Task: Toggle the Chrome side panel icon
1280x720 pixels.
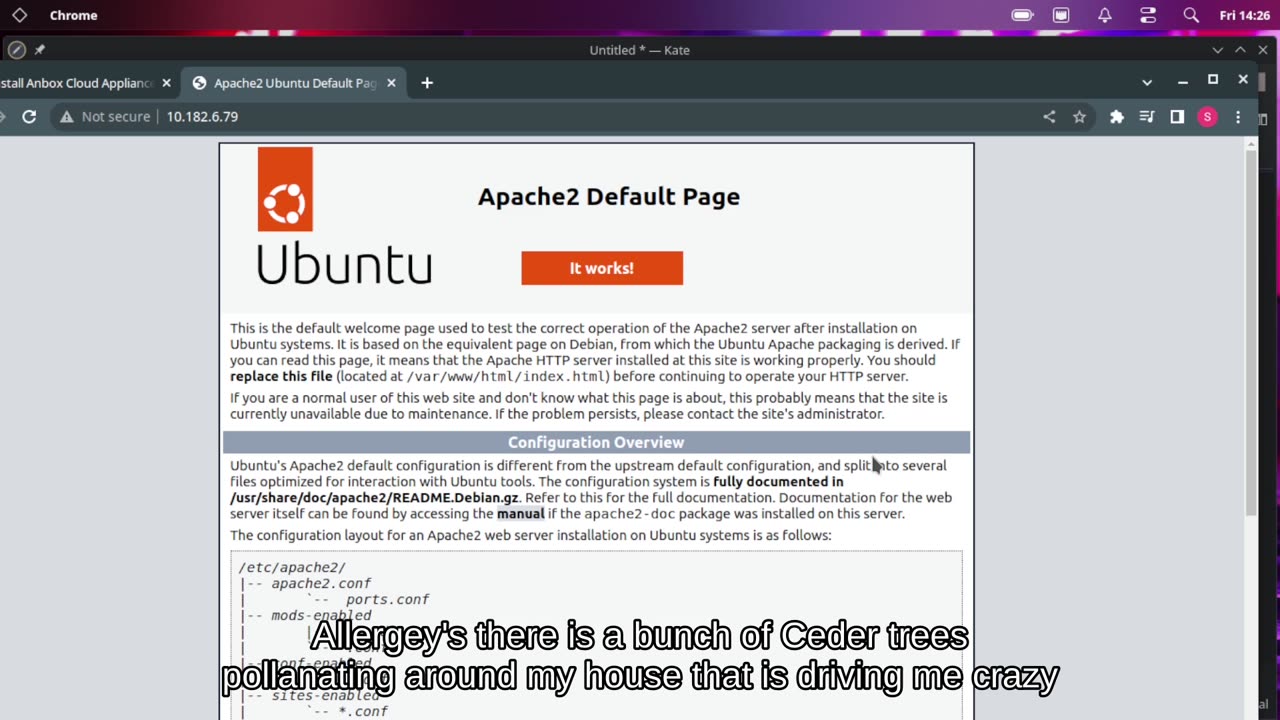Action: 1177,117
